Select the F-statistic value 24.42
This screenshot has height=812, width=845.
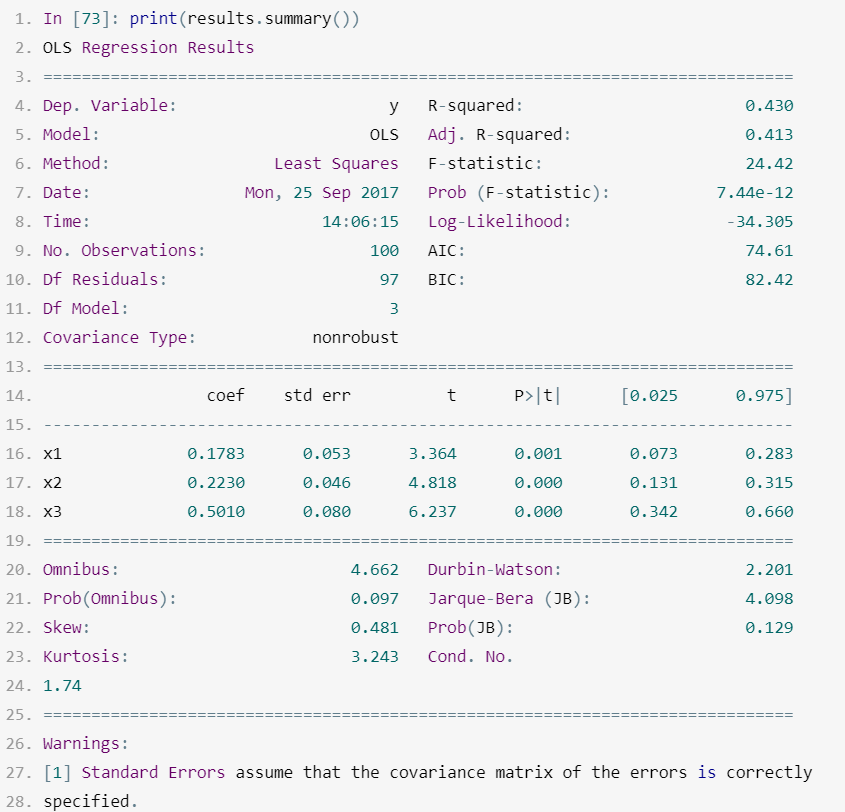click(769, 164)
